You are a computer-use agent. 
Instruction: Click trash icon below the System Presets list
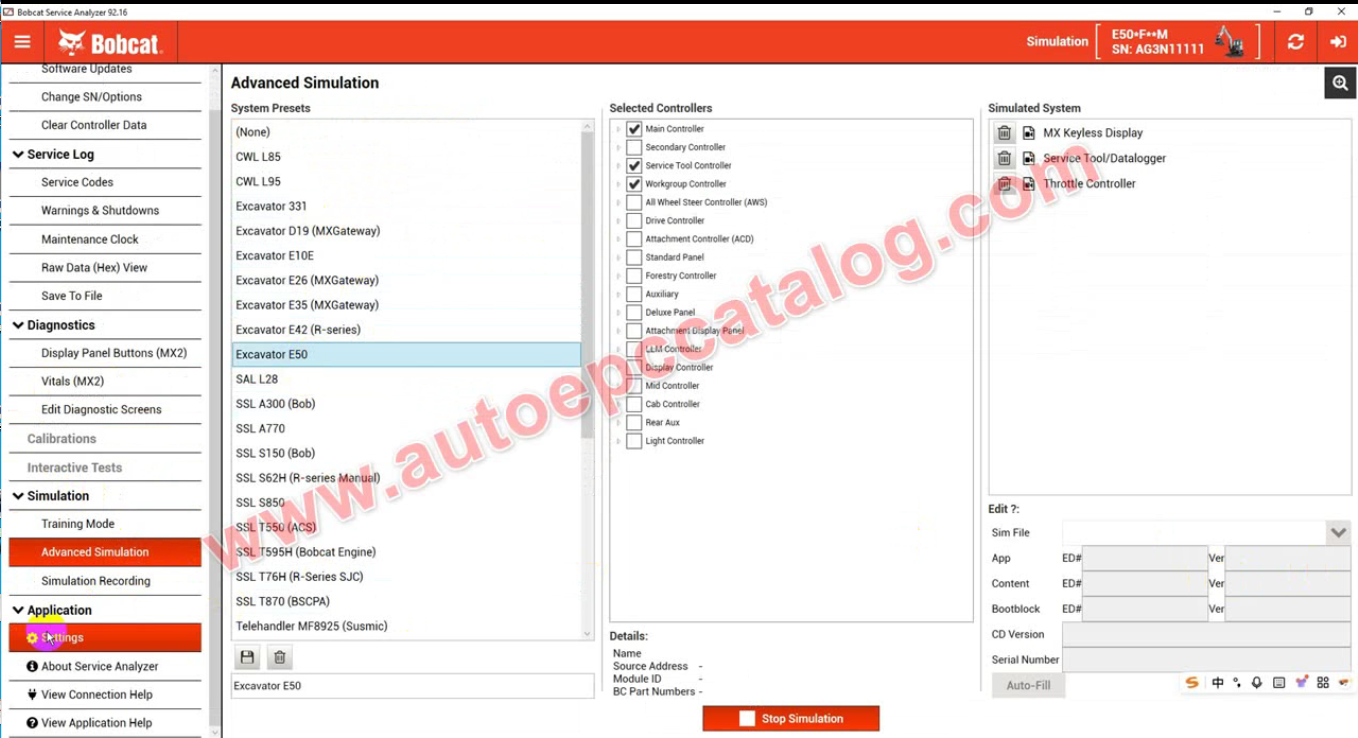(x=280, y=657)
